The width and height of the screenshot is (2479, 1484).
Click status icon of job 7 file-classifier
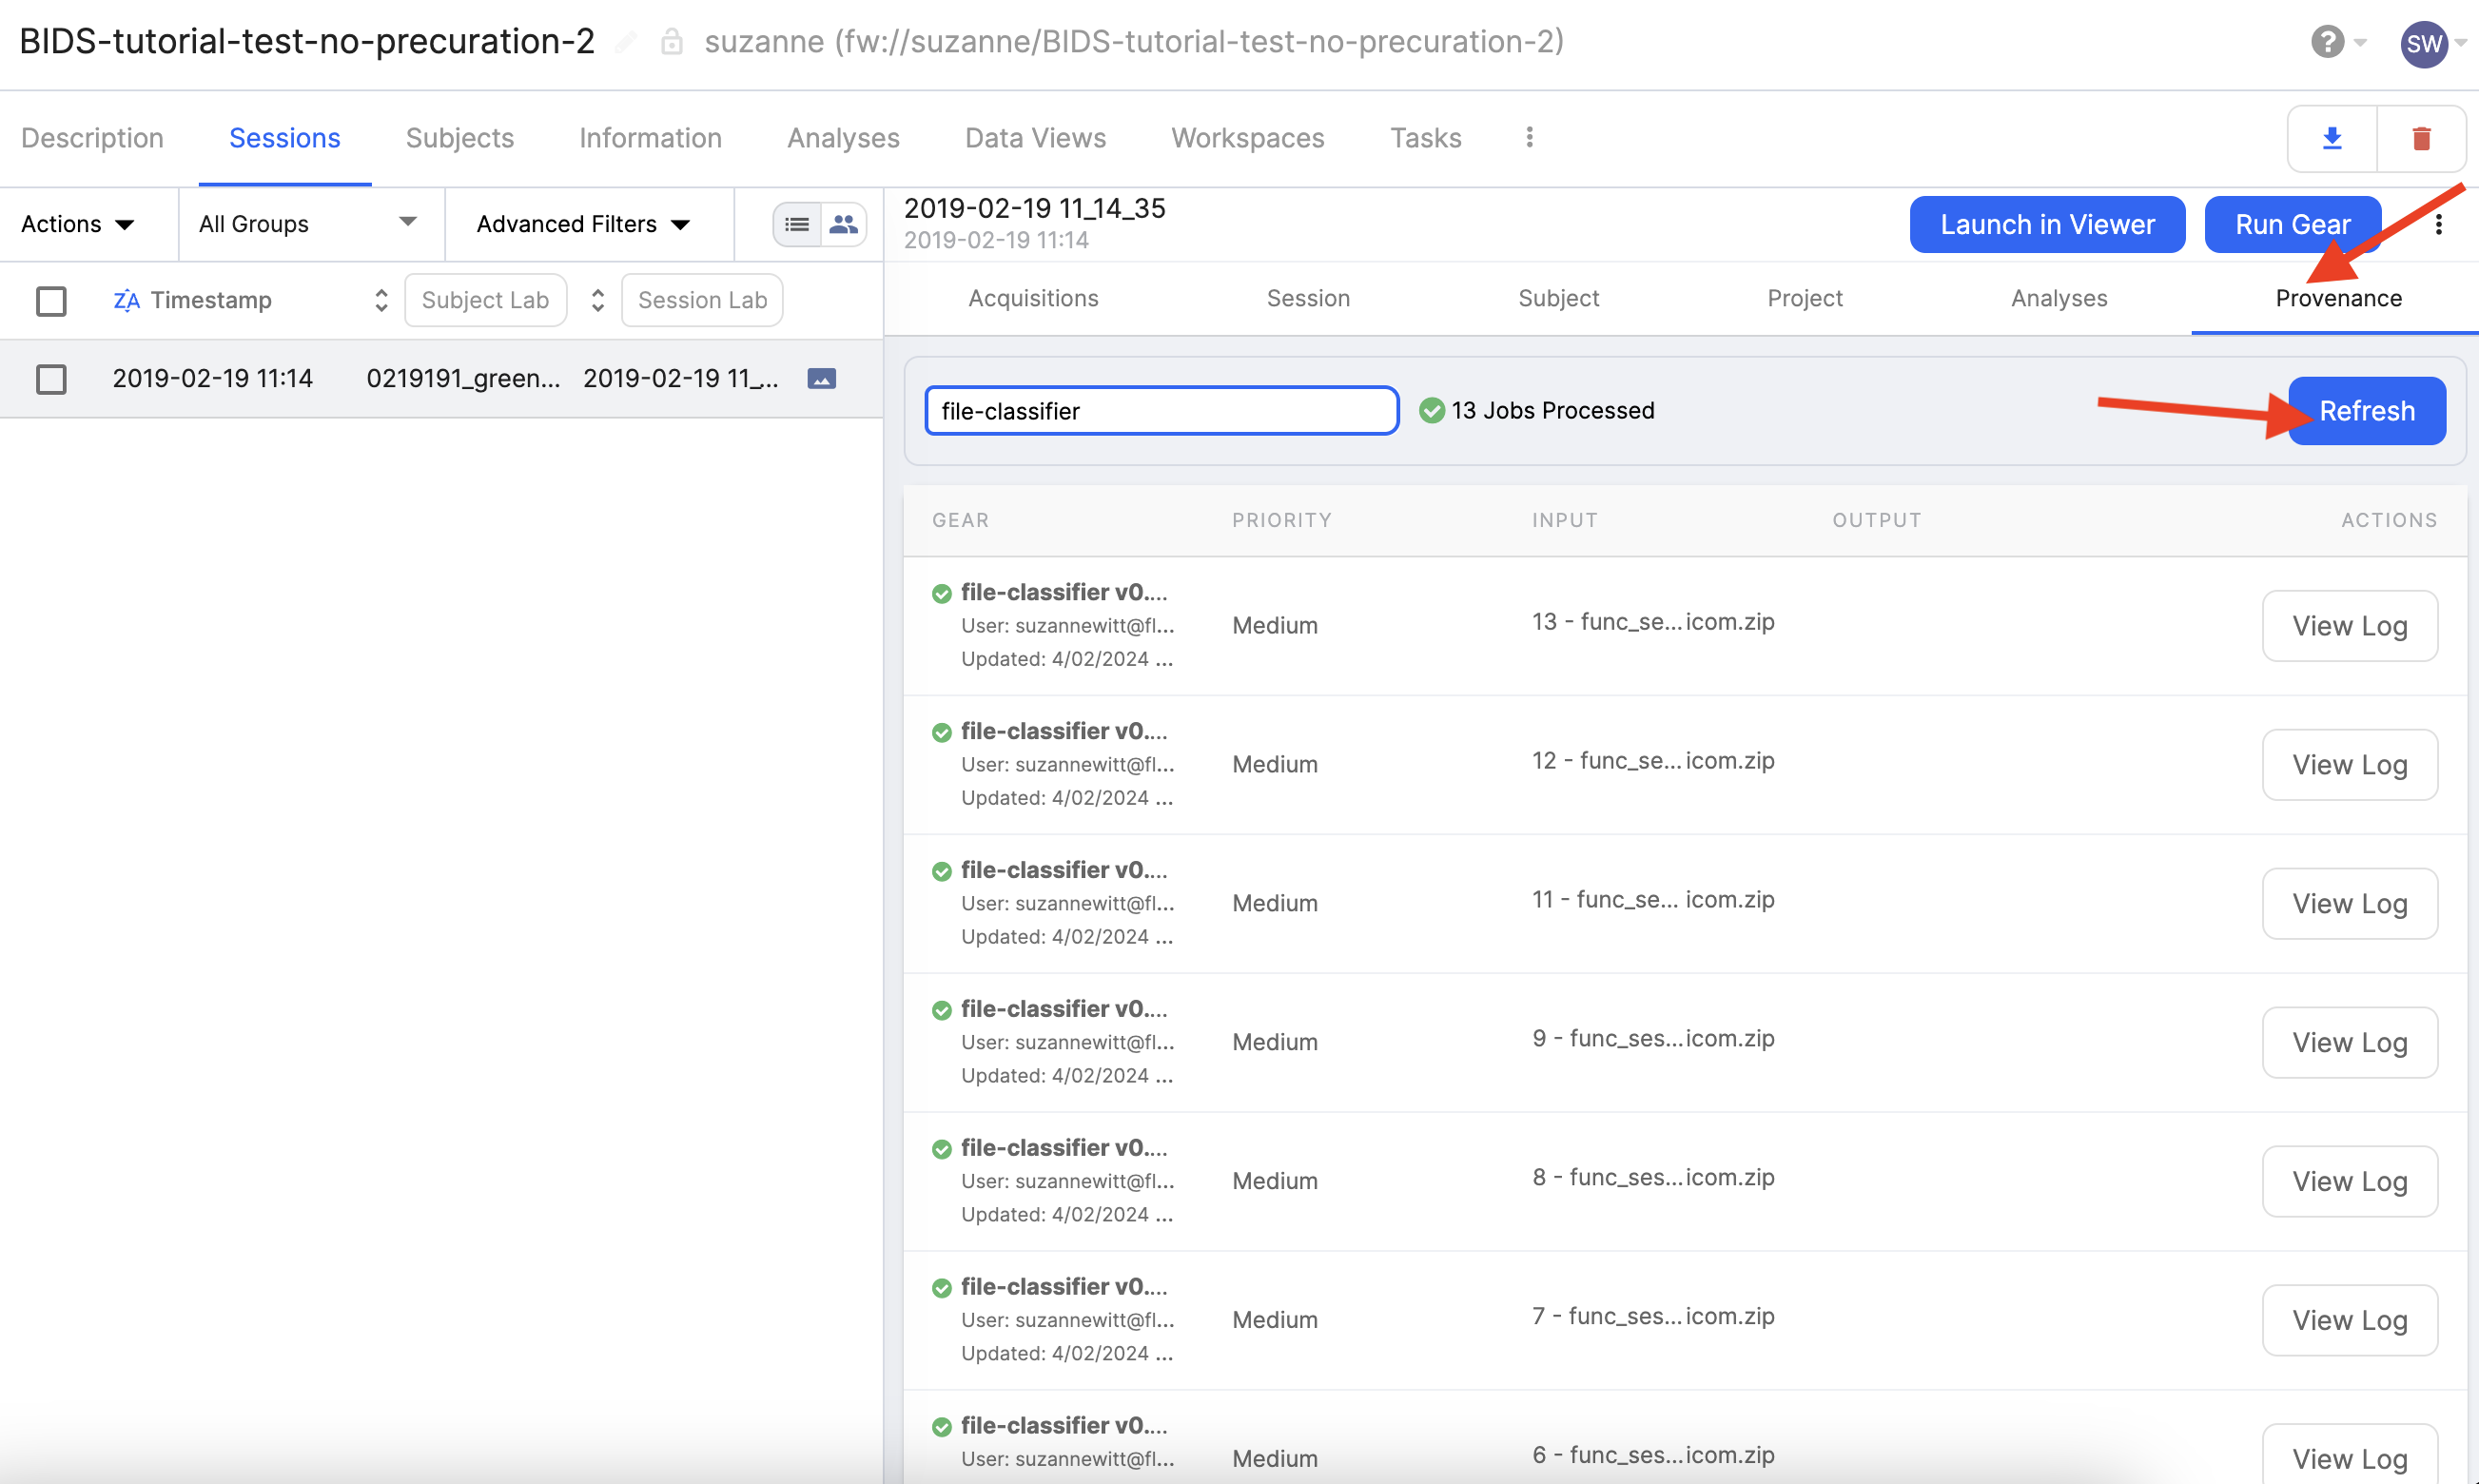[x=941, y=1289]
